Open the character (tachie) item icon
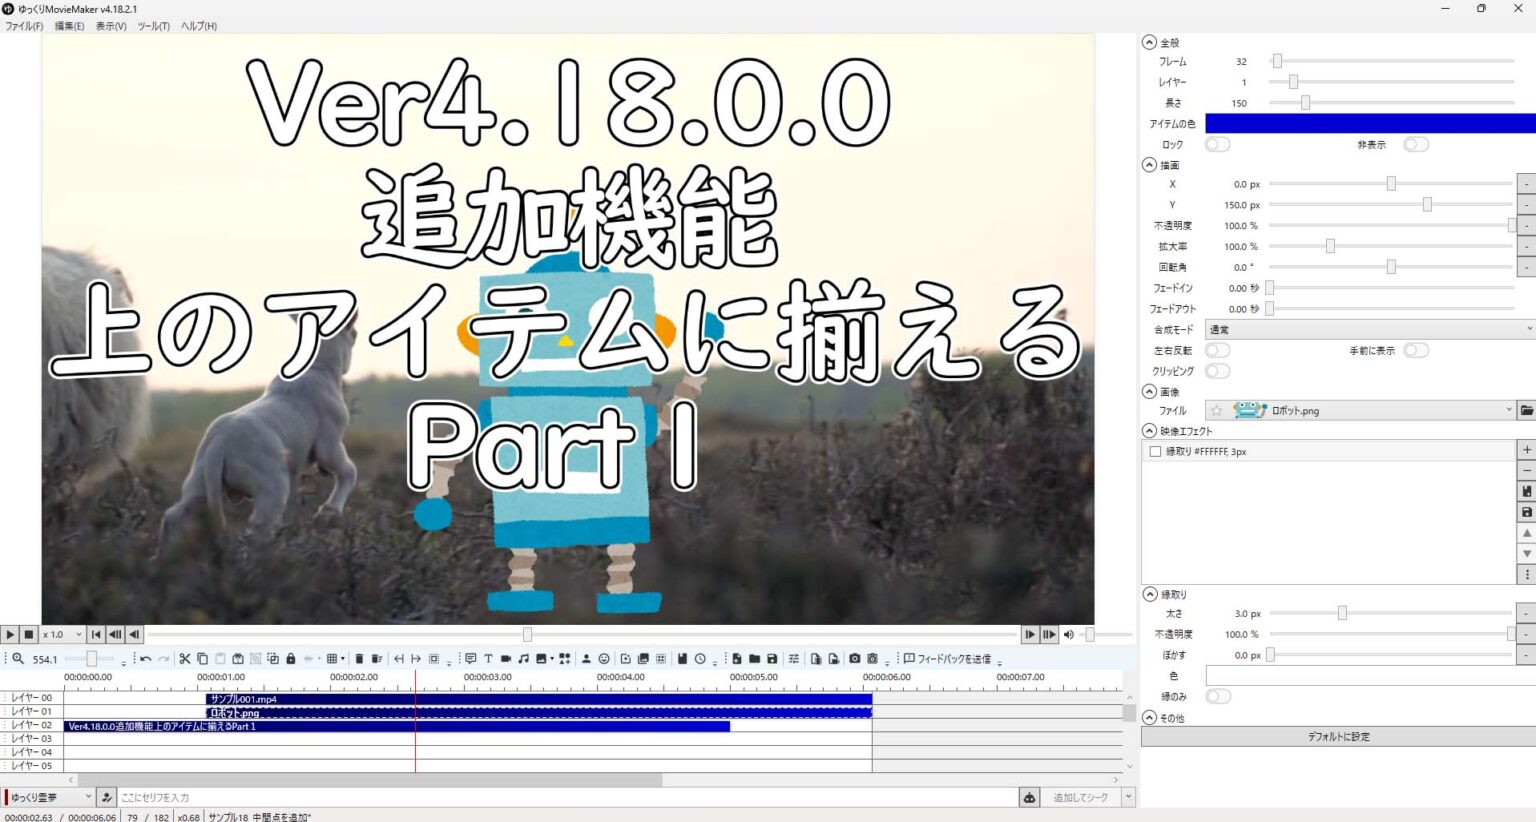Viewport: 1536px width, 822px height. [586, 659]
